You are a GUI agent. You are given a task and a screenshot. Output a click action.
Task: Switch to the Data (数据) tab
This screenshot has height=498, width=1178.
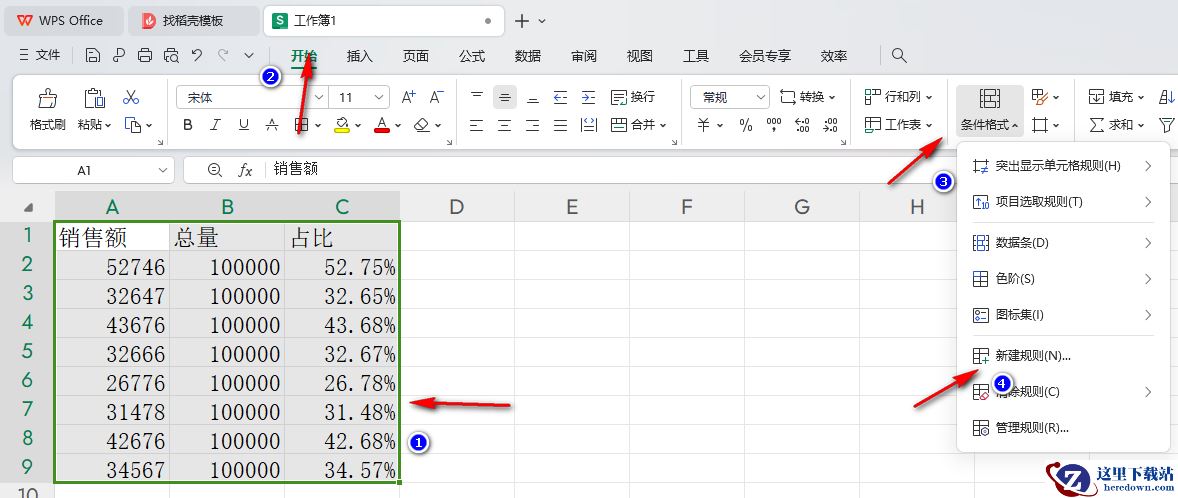coord(528,56)
